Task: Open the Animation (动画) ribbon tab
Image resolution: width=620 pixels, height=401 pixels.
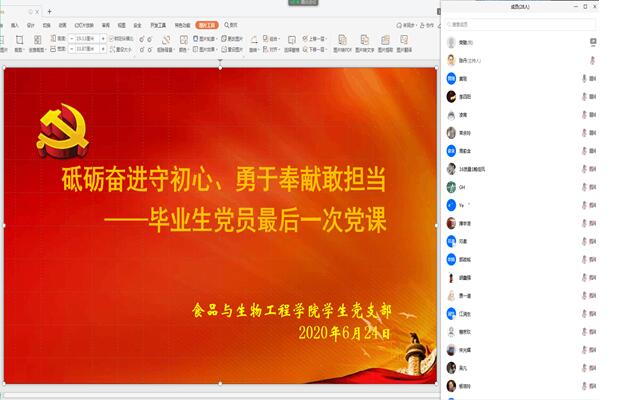Action: point(62,25)
